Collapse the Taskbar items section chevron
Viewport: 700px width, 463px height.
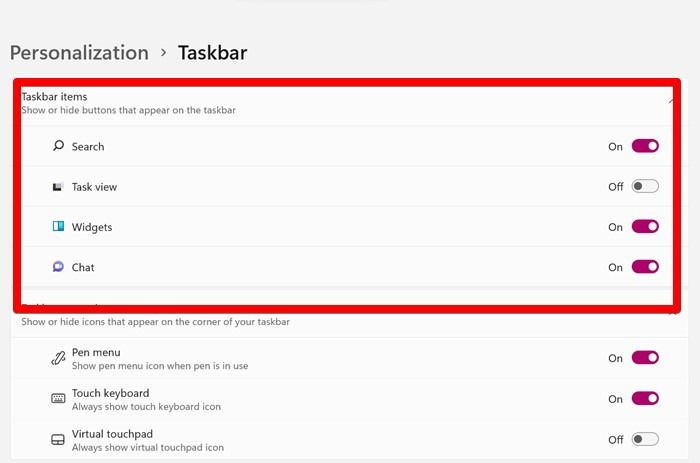pos(671,102)
